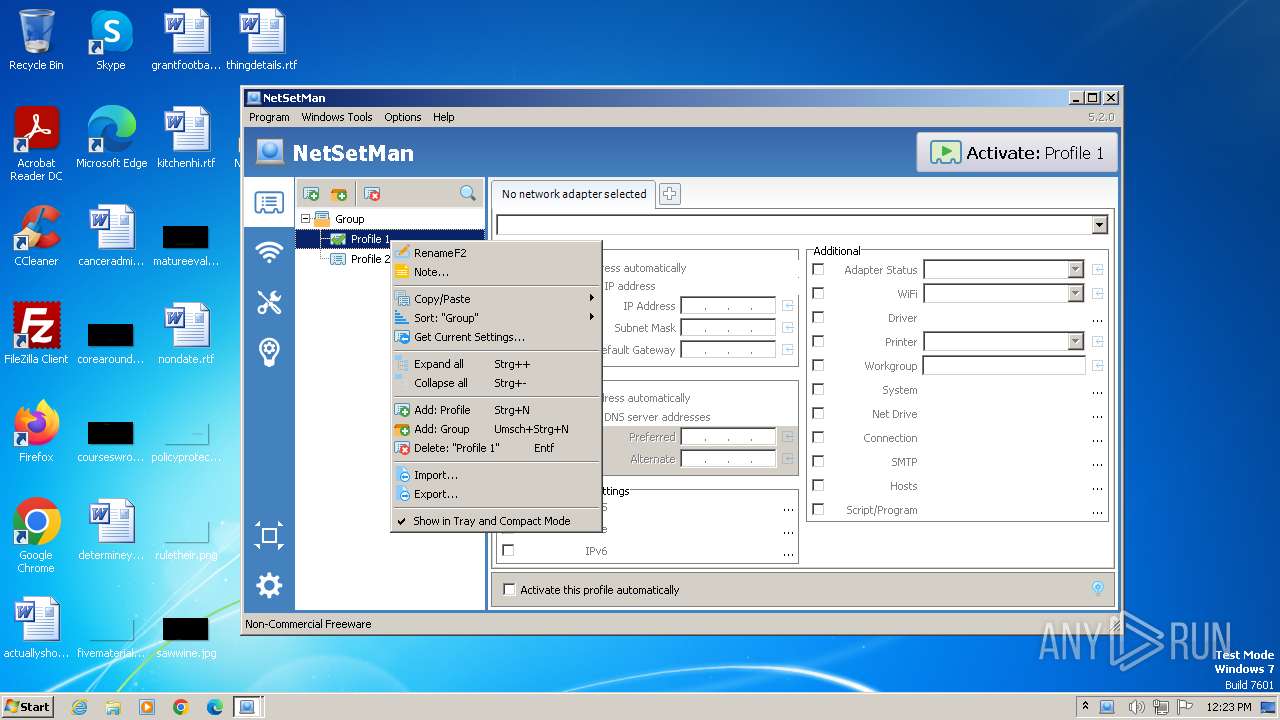Get current WiFi value arrow icon

[x=1097, y=294]
